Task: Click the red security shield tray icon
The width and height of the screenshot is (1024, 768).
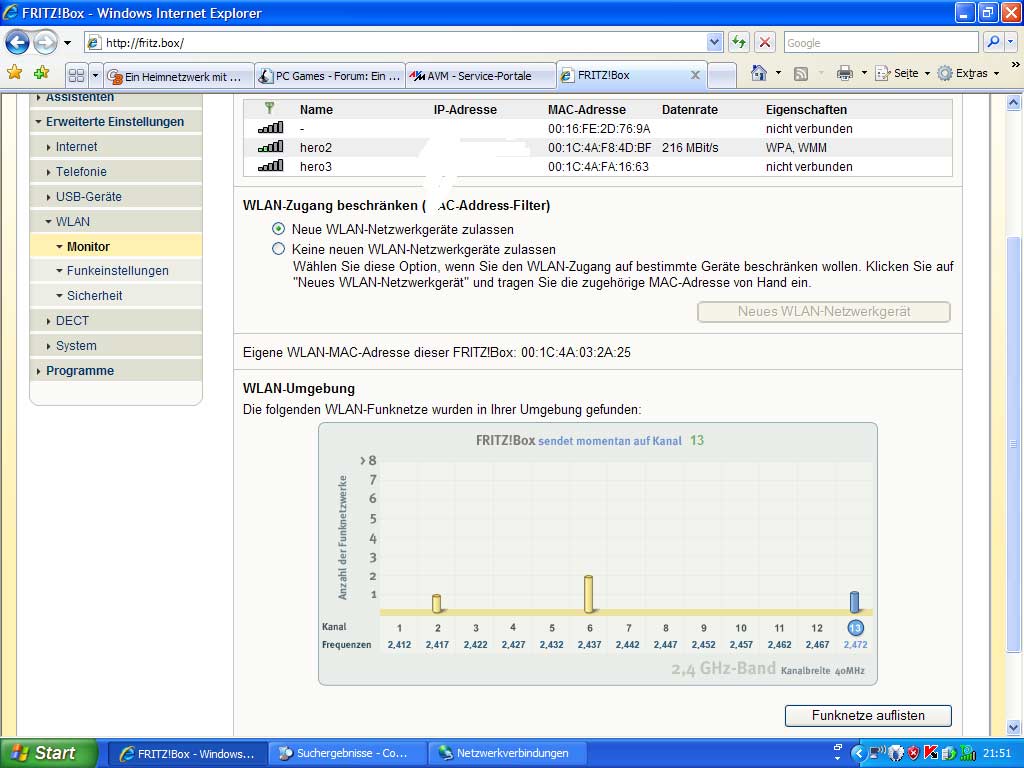Action: pyautogui.click(x=913, y=754)
